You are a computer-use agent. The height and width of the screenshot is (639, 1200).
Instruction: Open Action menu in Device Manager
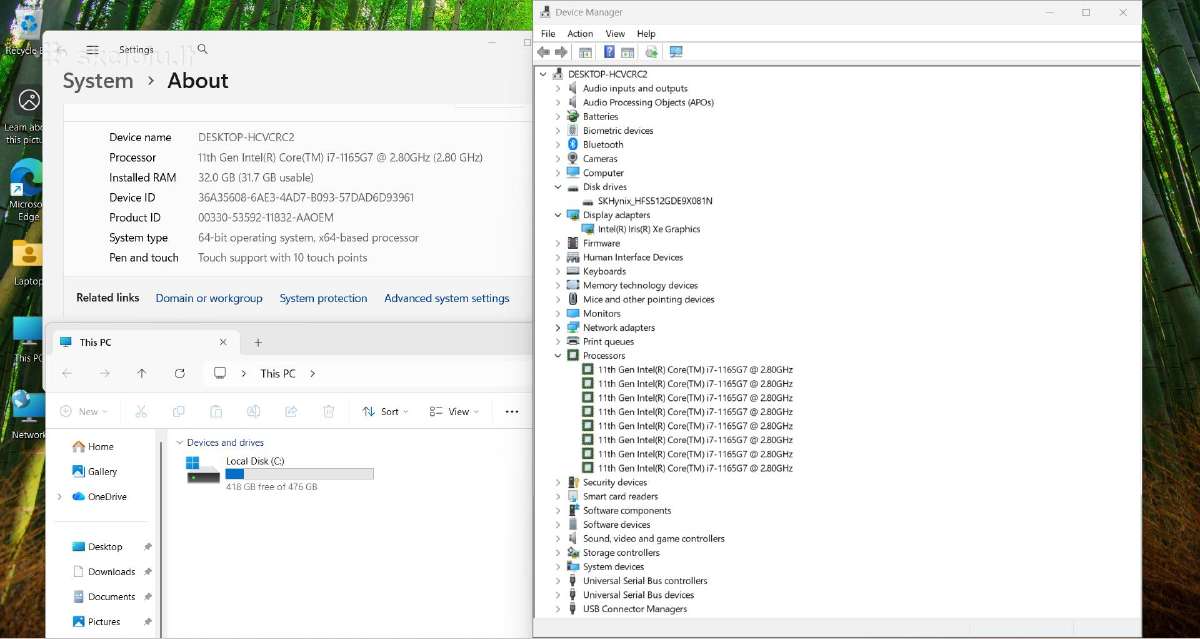pos(580,33)
